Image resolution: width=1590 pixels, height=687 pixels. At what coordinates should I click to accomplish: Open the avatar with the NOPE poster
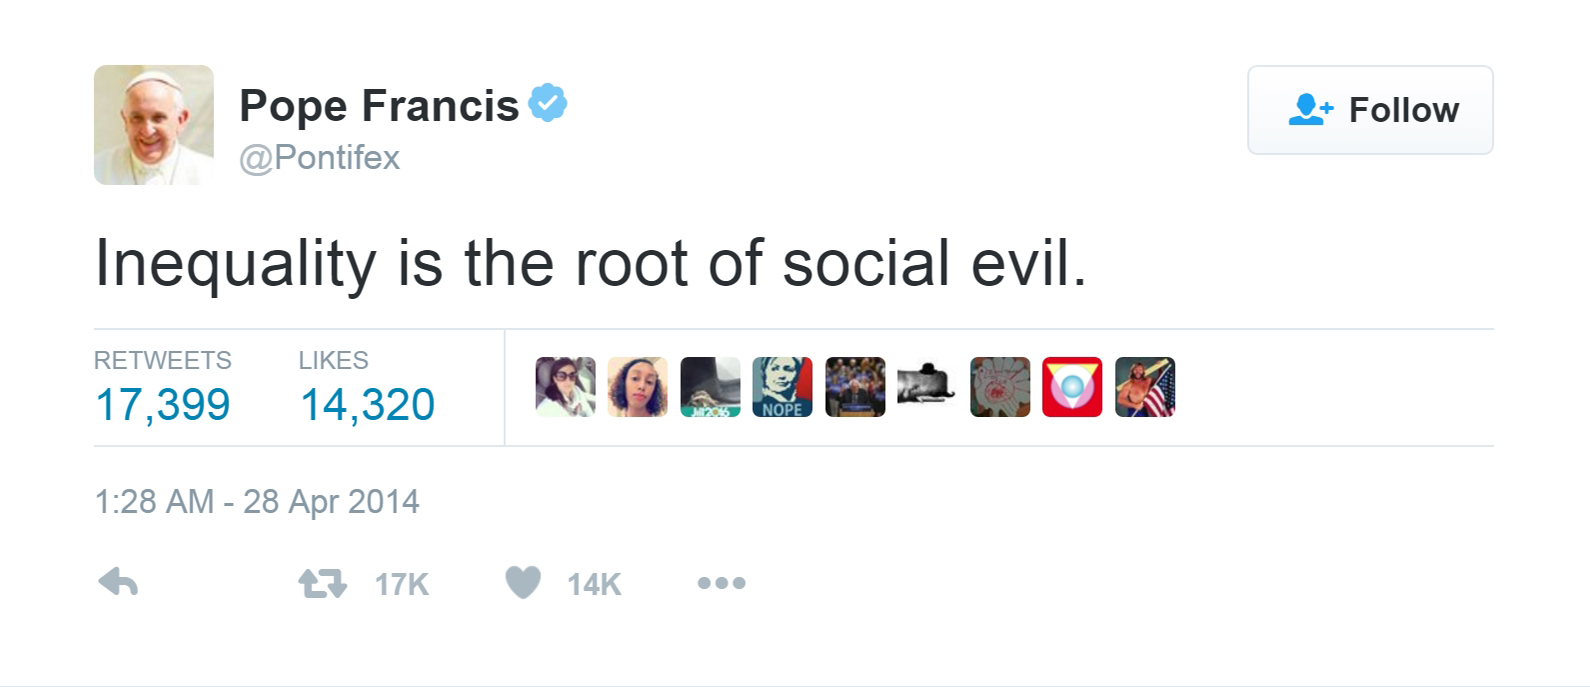[x=782, y=387]
